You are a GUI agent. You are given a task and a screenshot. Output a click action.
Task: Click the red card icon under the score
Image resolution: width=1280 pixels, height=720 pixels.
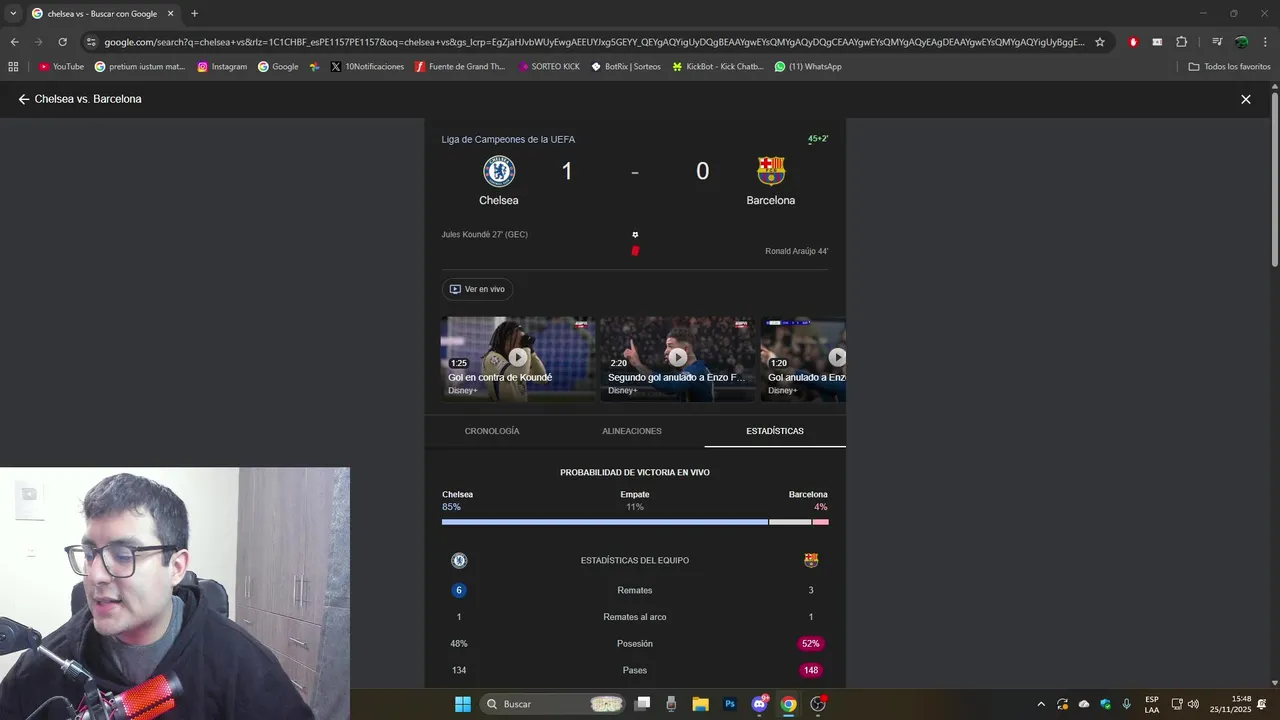pyautogui.click(x=635, y=251)
